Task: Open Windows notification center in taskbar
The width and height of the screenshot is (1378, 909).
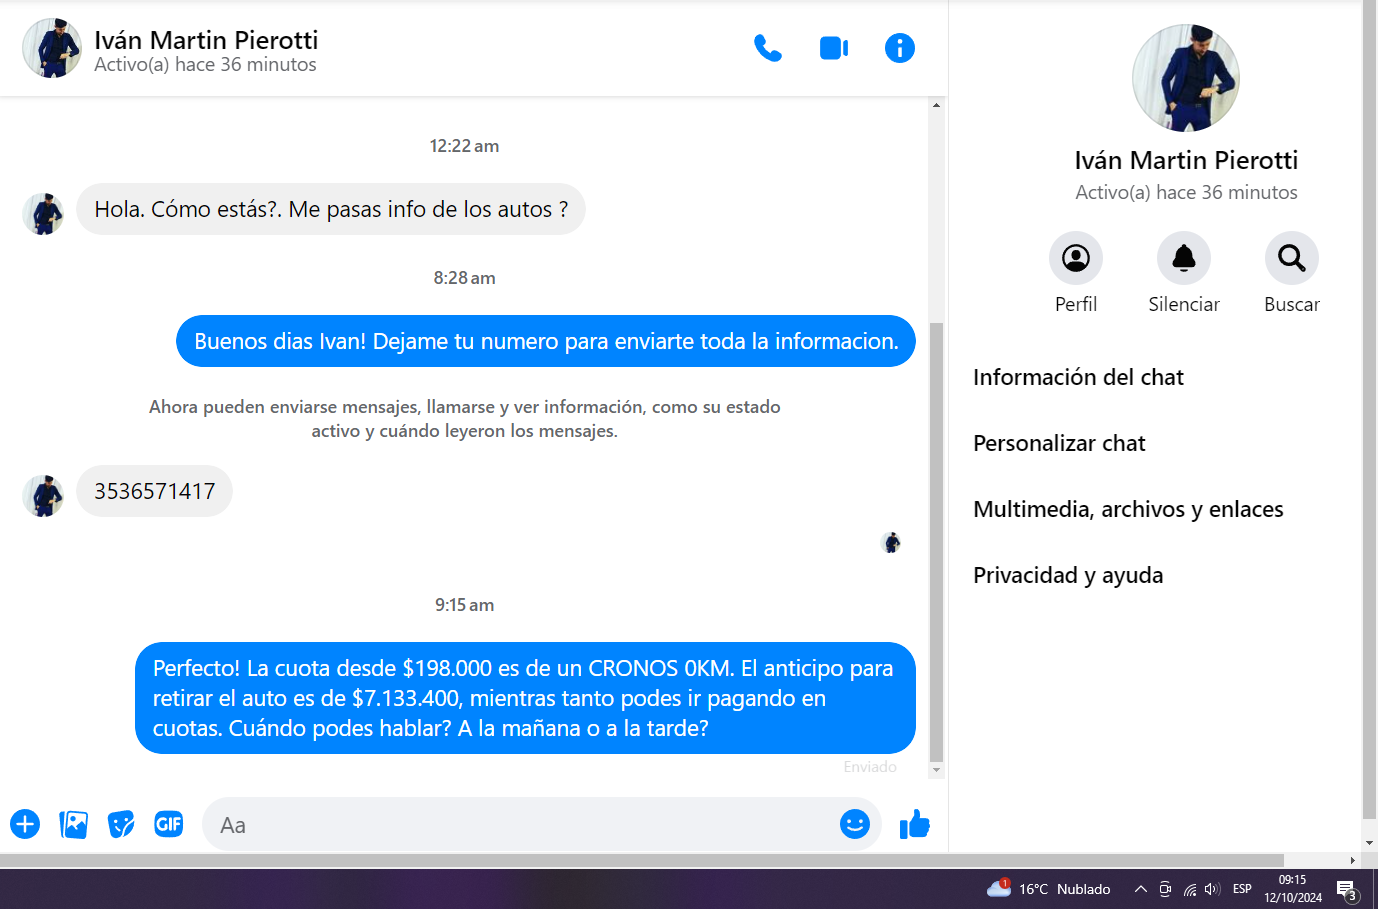Action: click(1346, 889)
